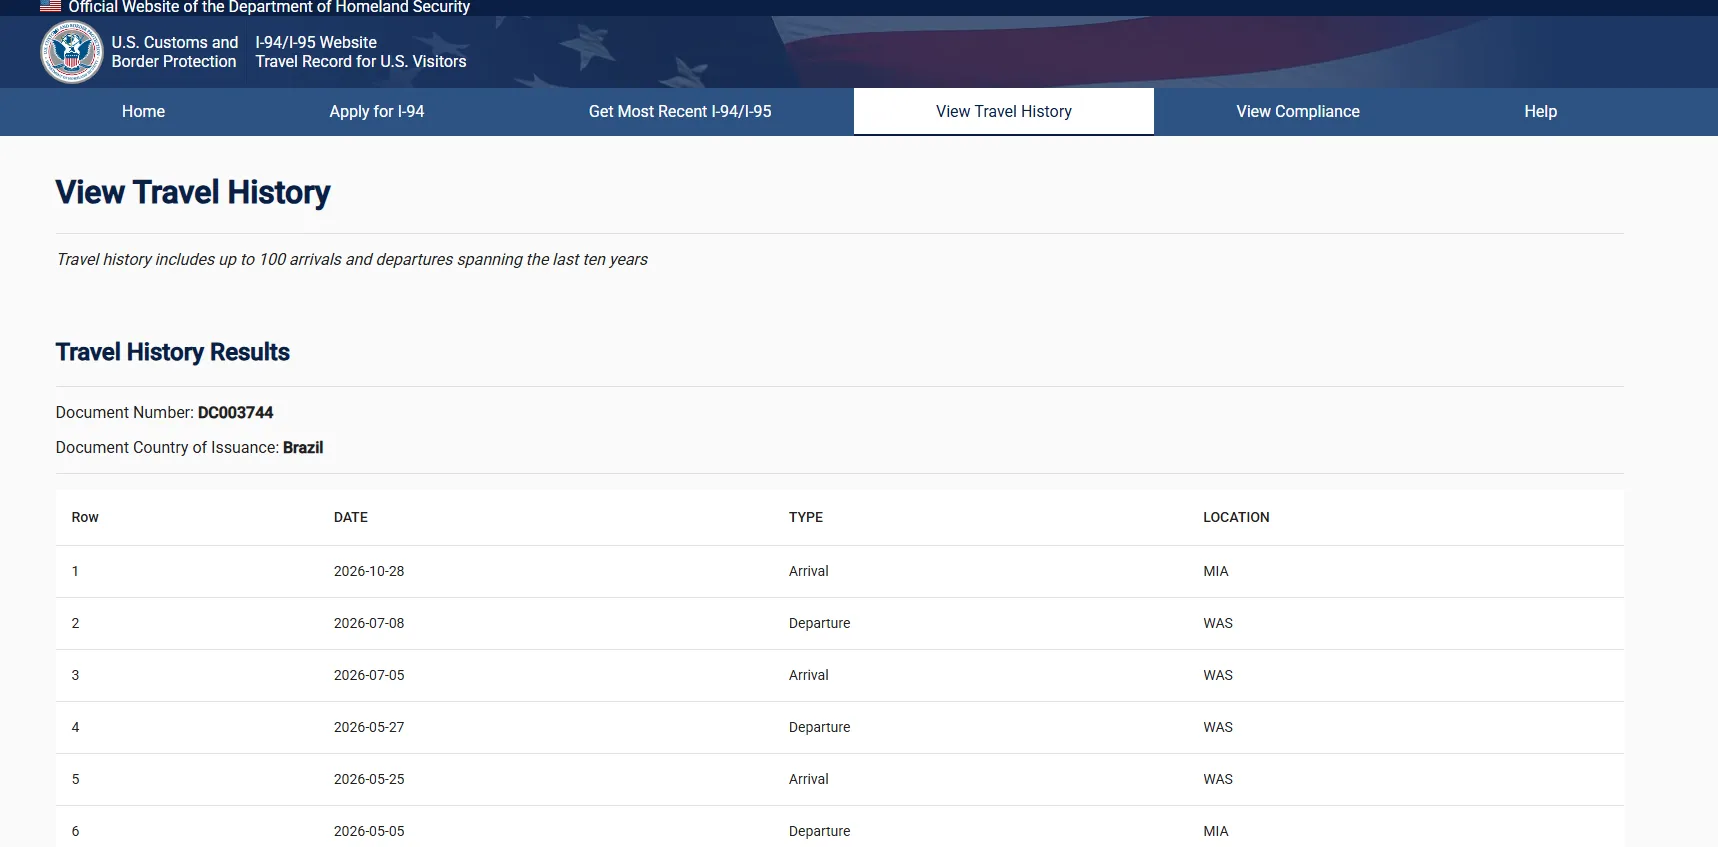Click Official Website of Homeland Security text
1718x847 pixels.
(x=269, y=7)
